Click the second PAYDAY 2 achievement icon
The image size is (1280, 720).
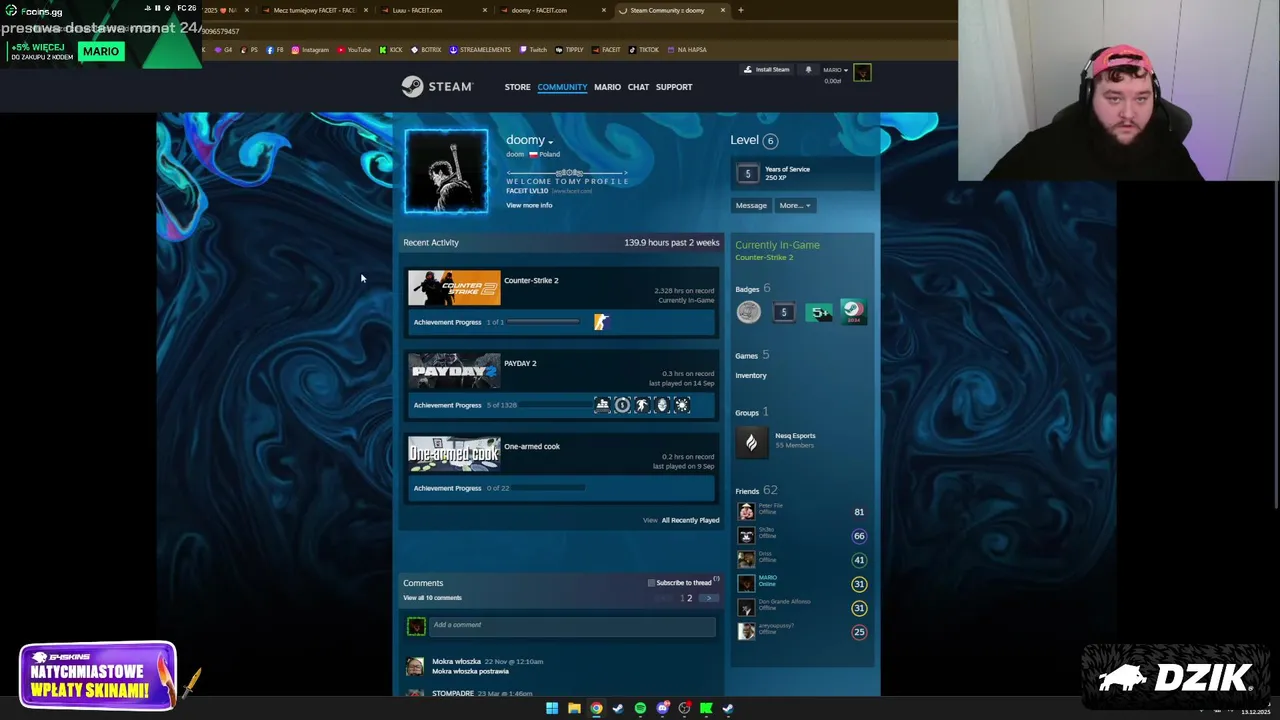tap(622, 405)
